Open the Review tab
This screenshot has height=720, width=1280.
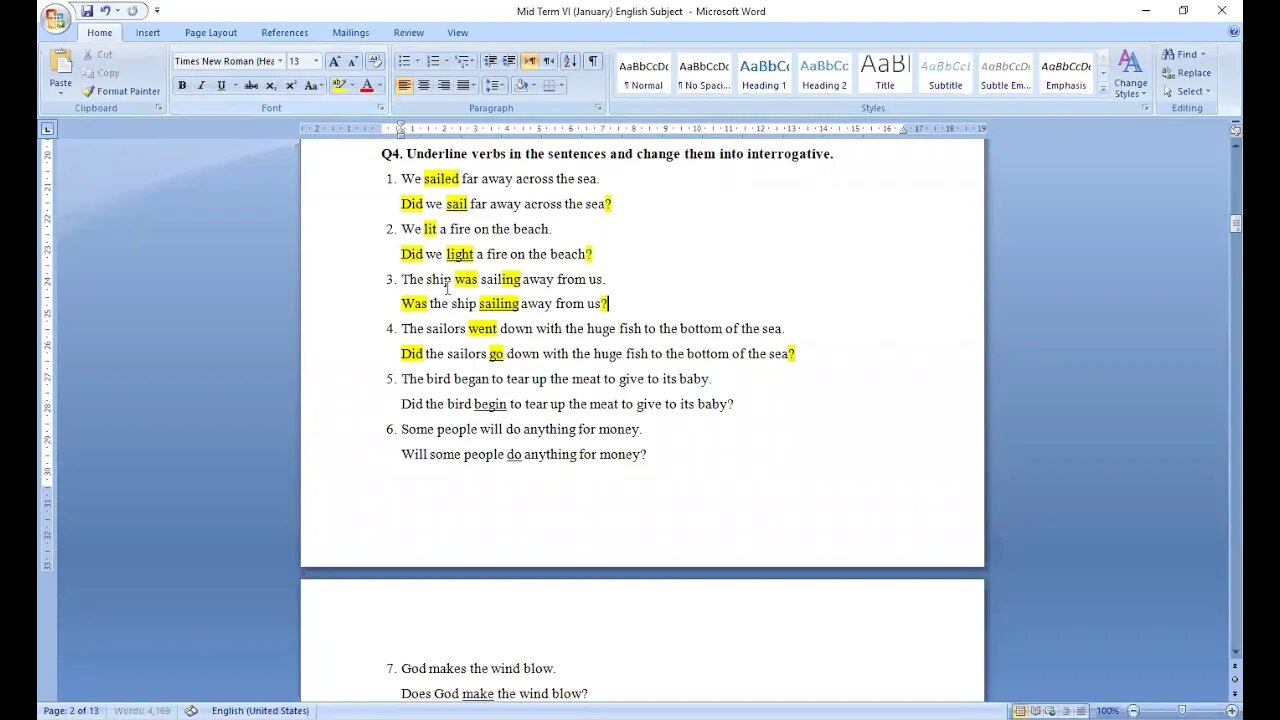[x=409, y=33]
